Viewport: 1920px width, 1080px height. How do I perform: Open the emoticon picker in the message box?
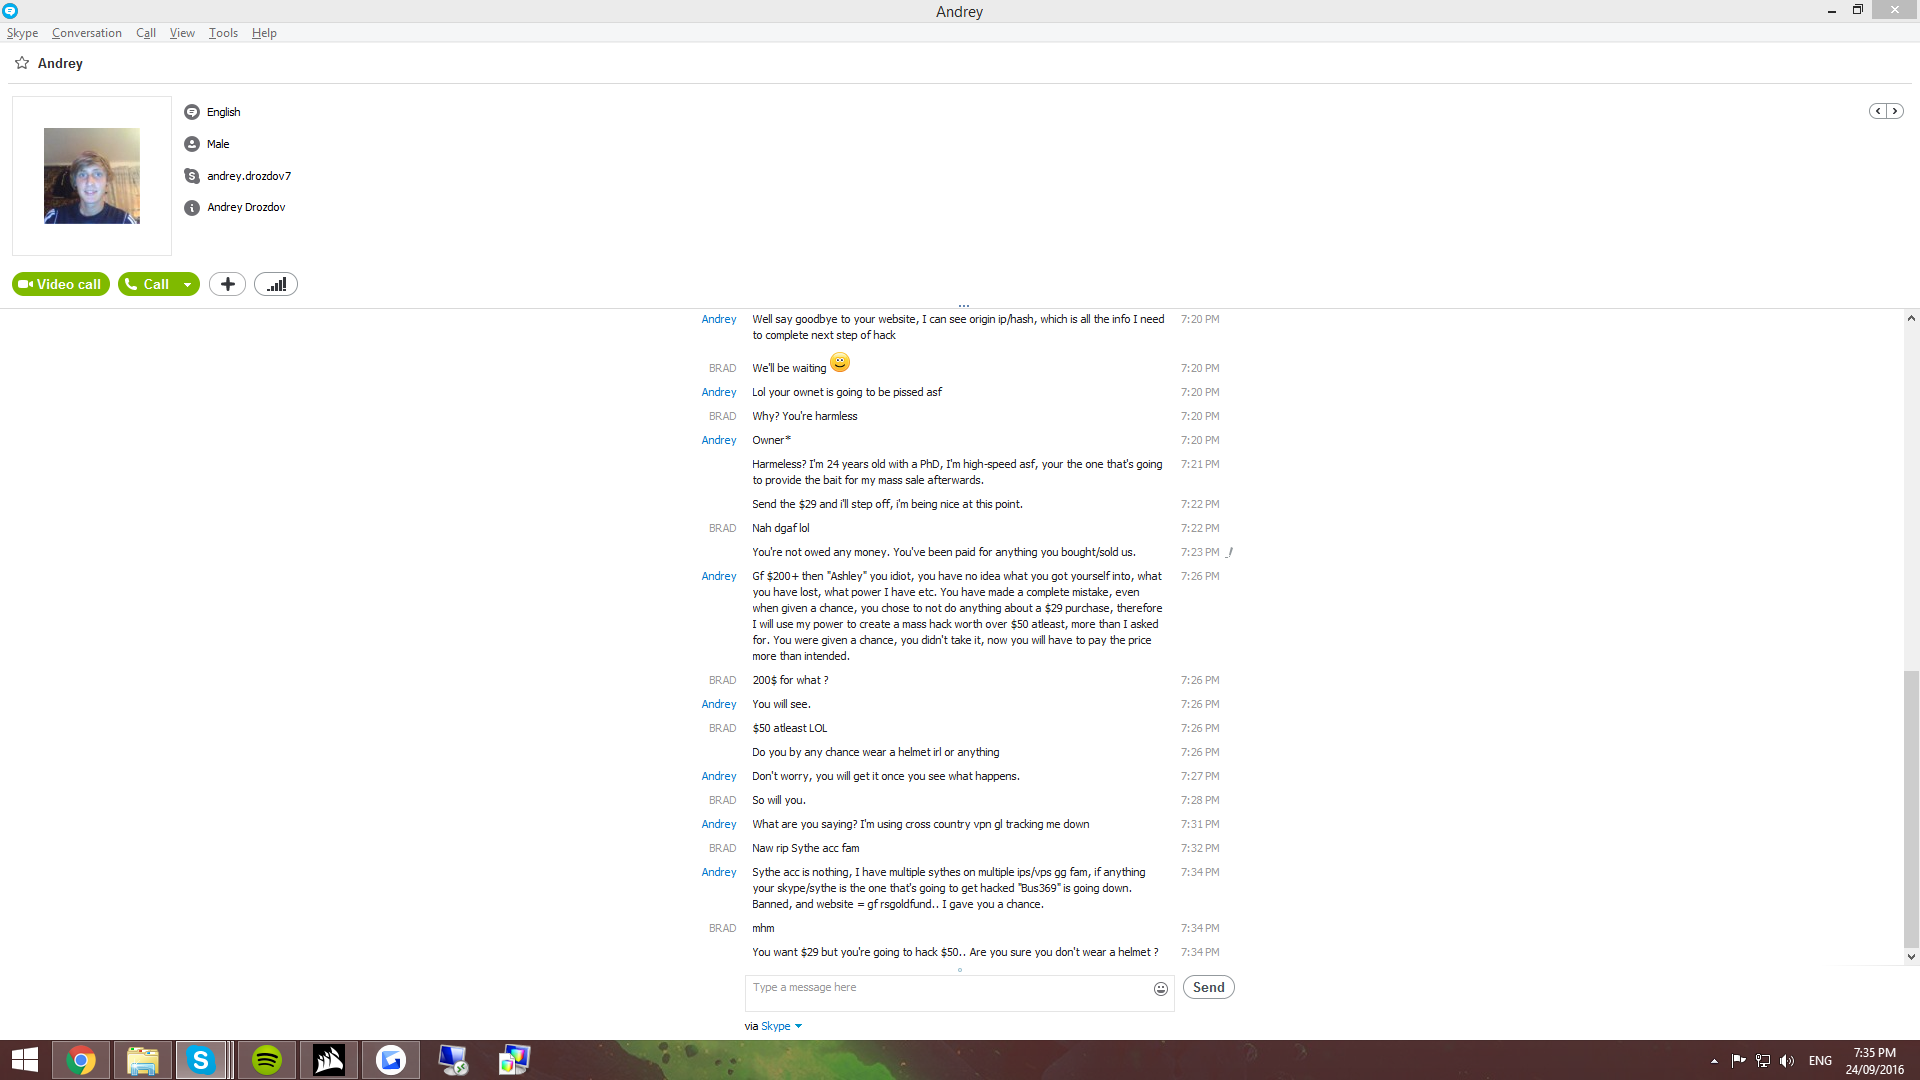(x=1160, y=989)
